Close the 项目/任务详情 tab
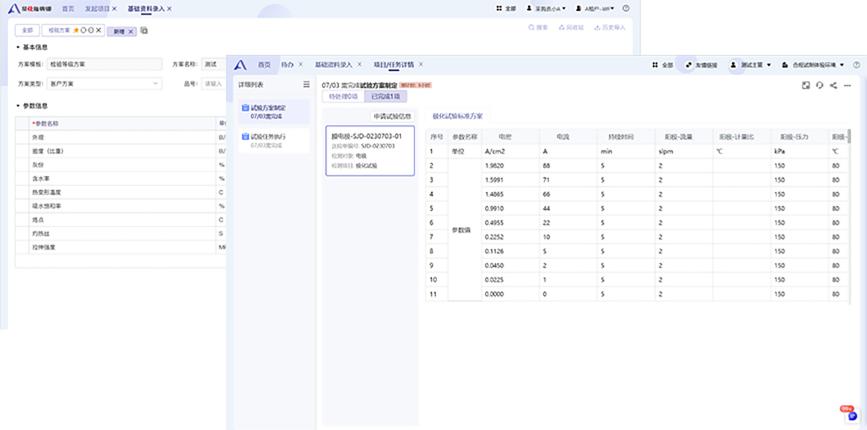 pos(420,64)
